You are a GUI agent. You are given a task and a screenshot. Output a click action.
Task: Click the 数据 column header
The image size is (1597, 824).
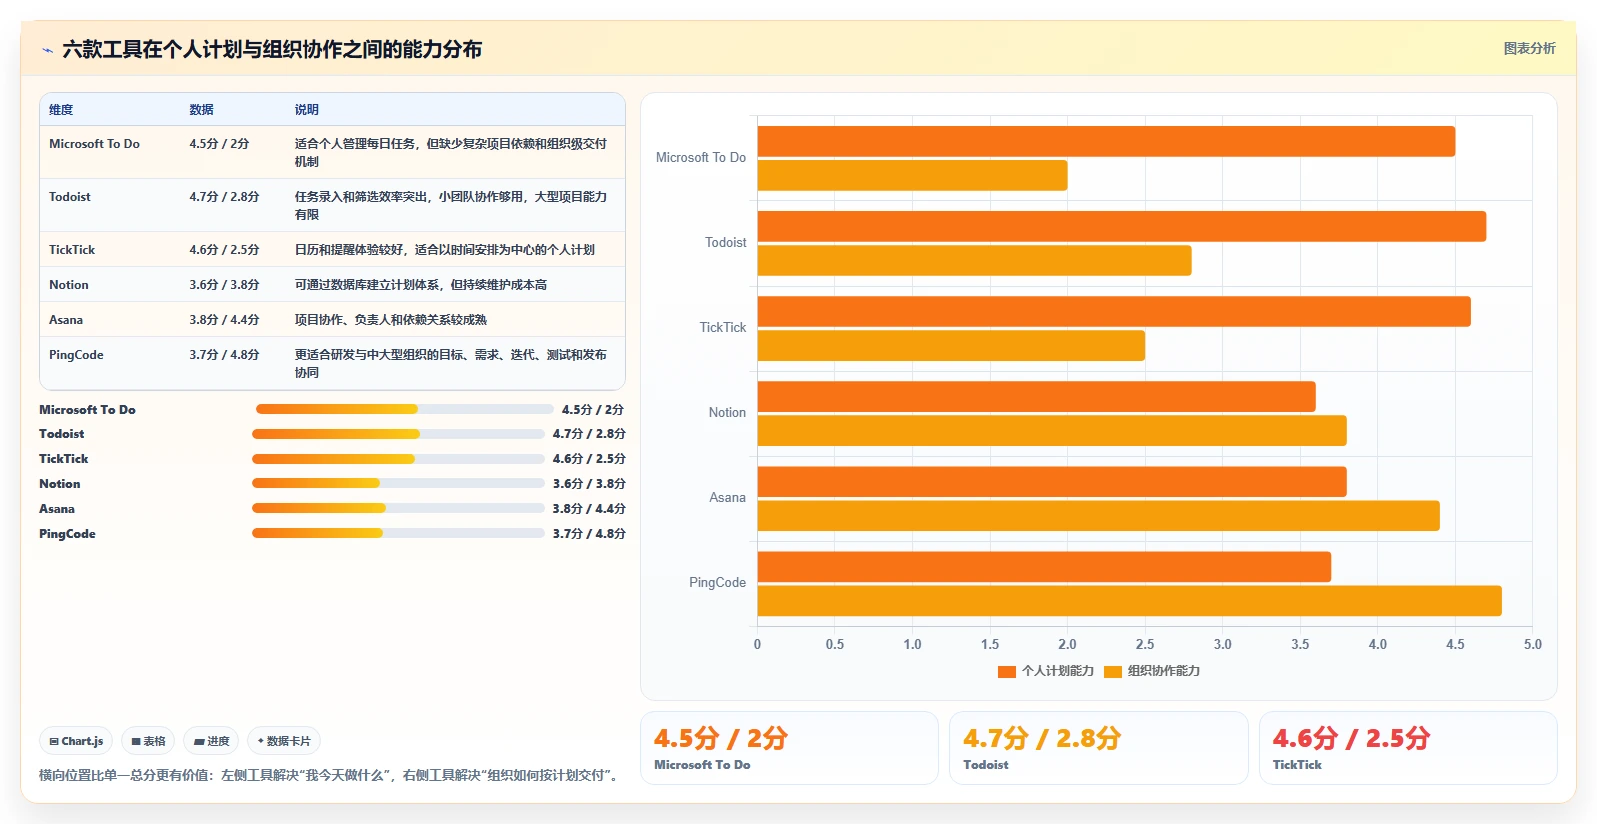click(201, 110)
